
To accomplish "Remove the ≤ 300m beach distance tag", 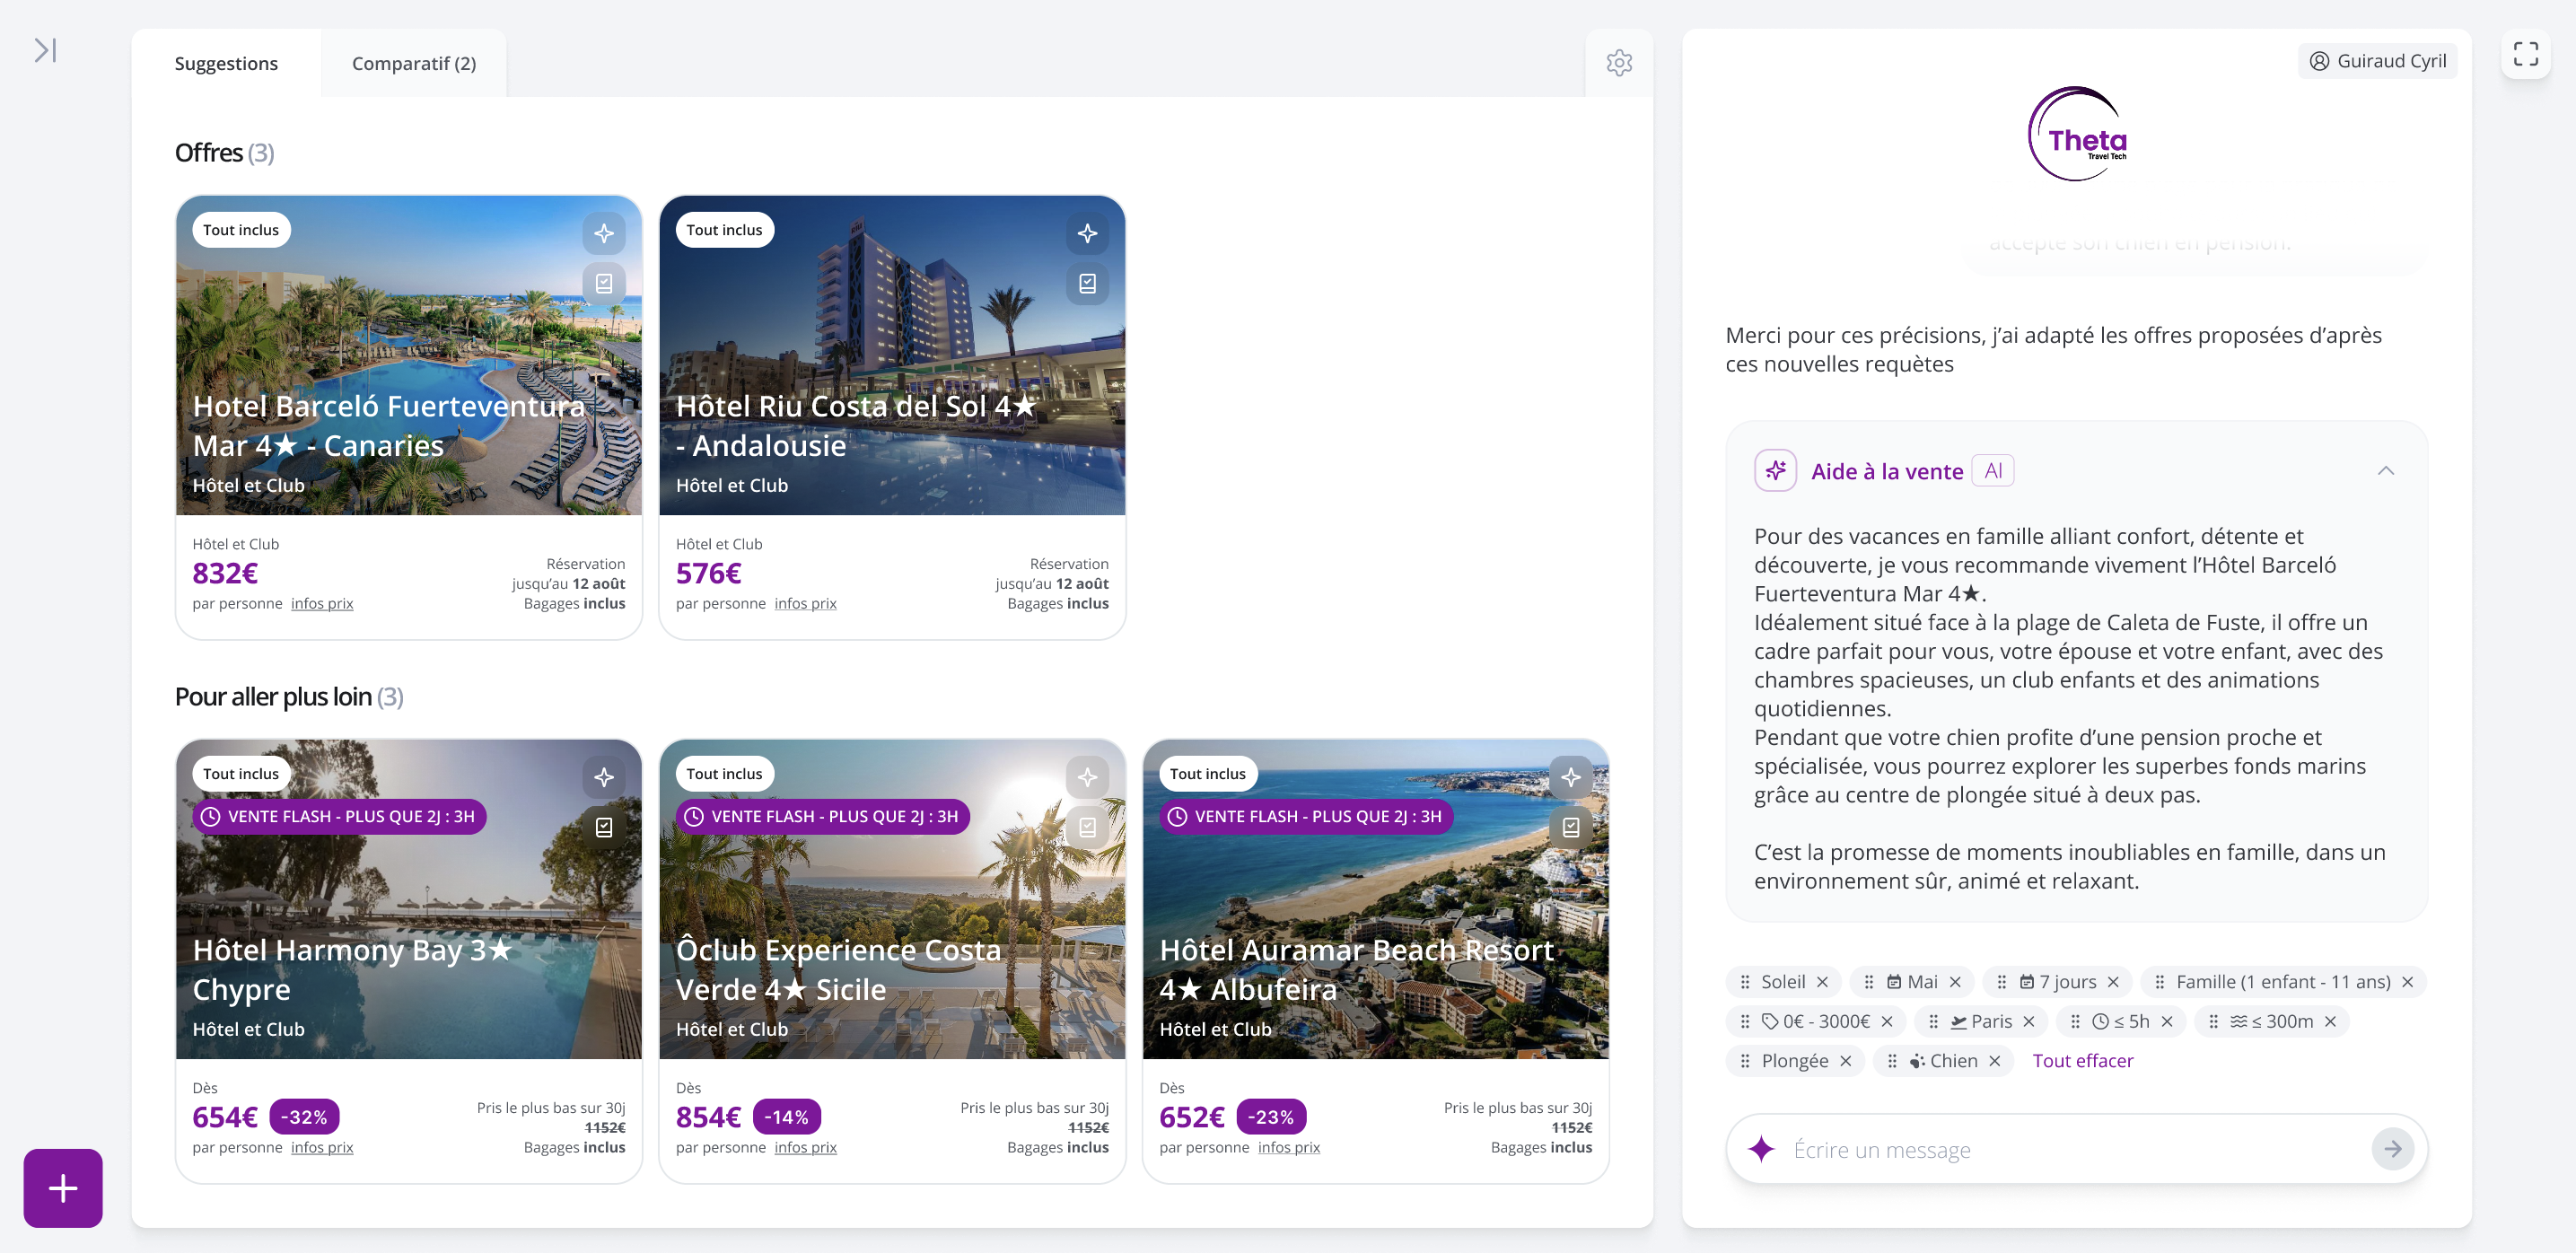I will point(2330,1021).
